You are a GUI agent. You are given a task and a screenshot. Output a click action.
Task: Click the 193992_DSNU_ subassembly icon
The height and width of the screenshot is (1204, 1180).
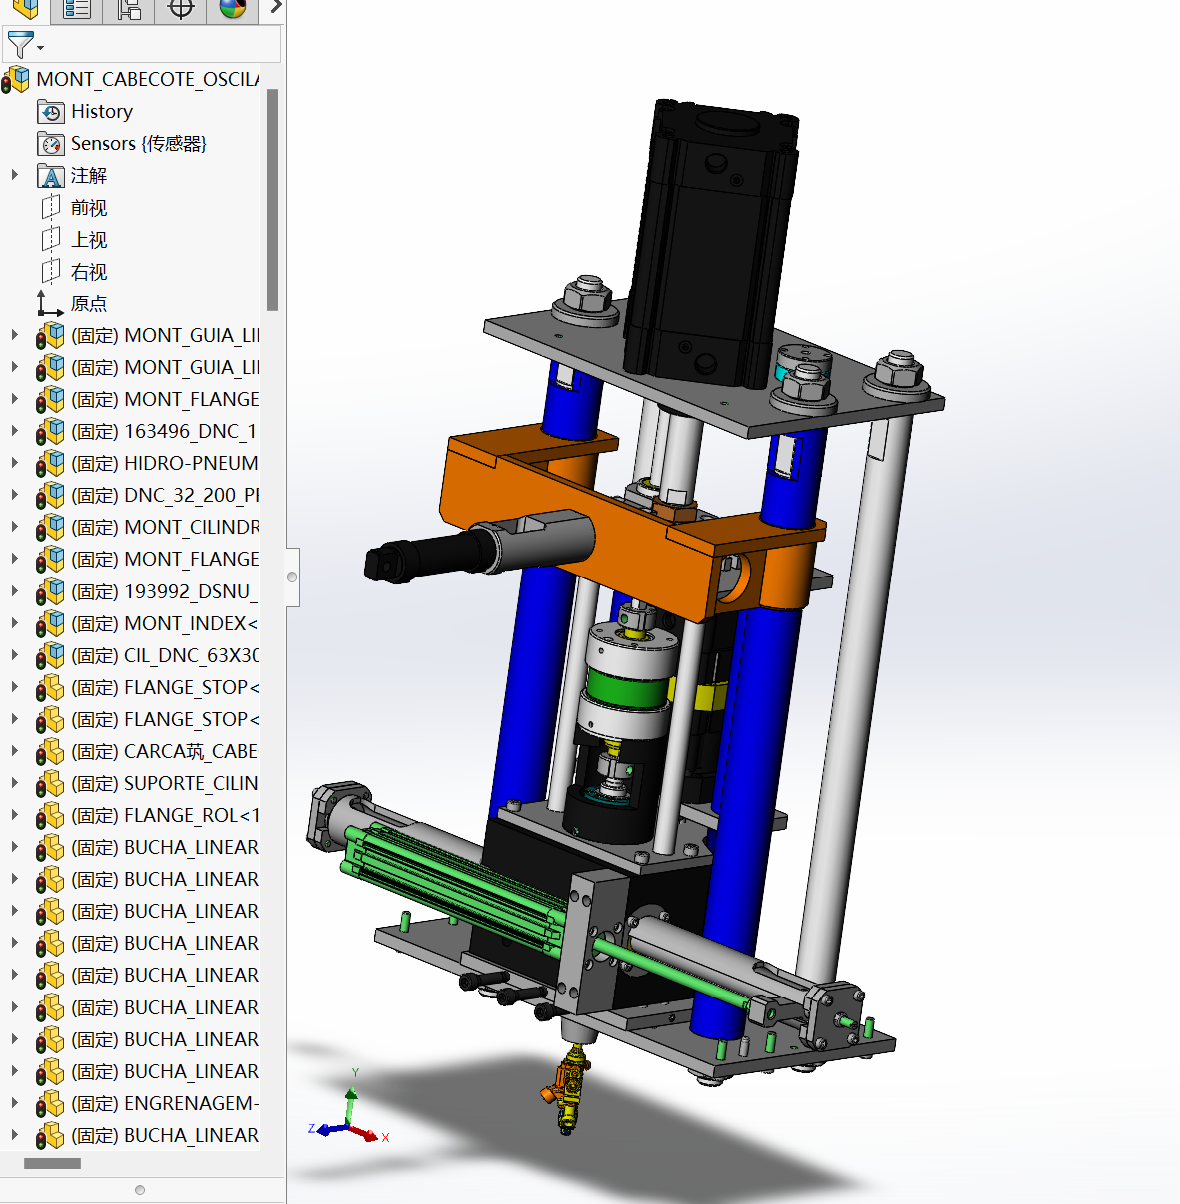pos(51,591)
